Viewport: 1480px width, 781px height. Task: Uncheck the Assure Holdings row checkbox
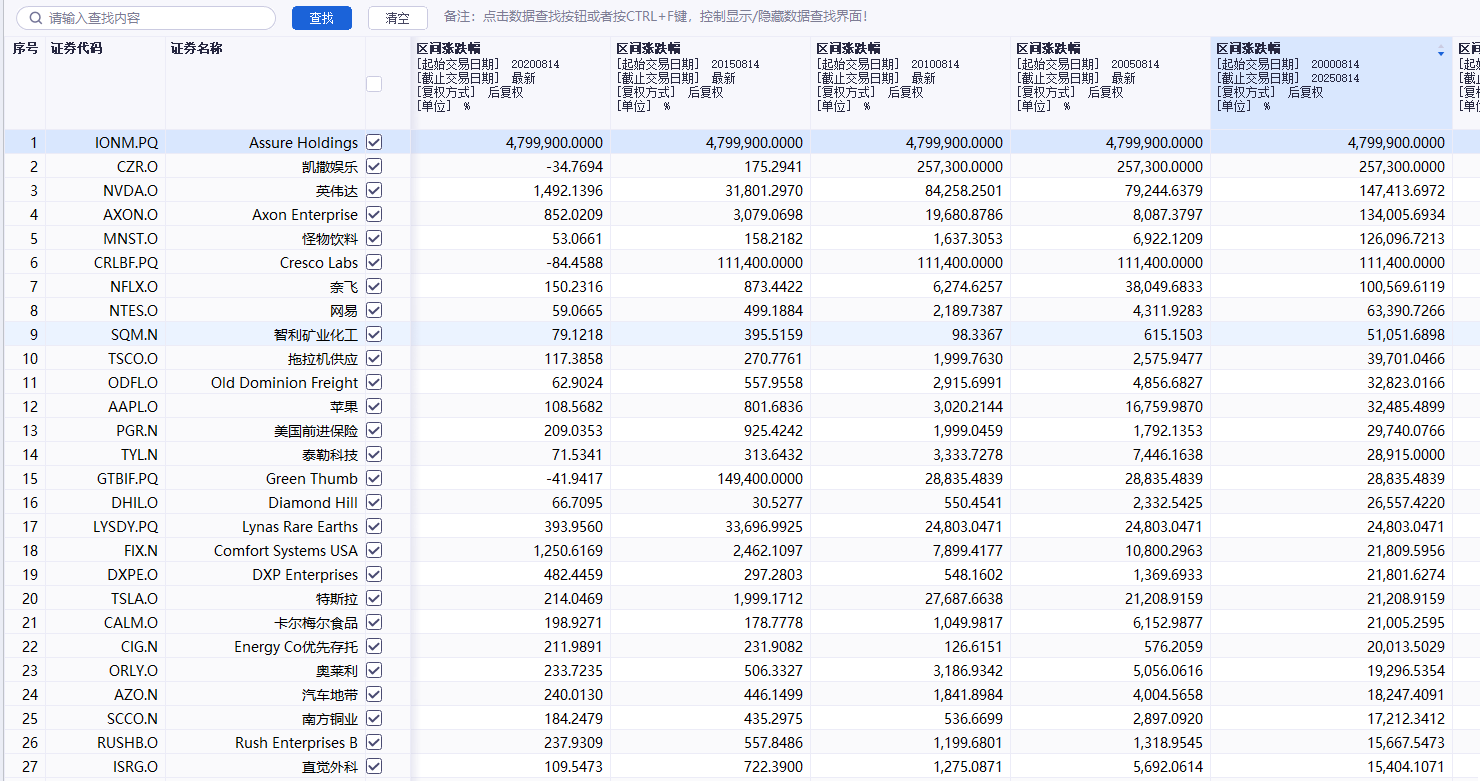pos(374,142)
